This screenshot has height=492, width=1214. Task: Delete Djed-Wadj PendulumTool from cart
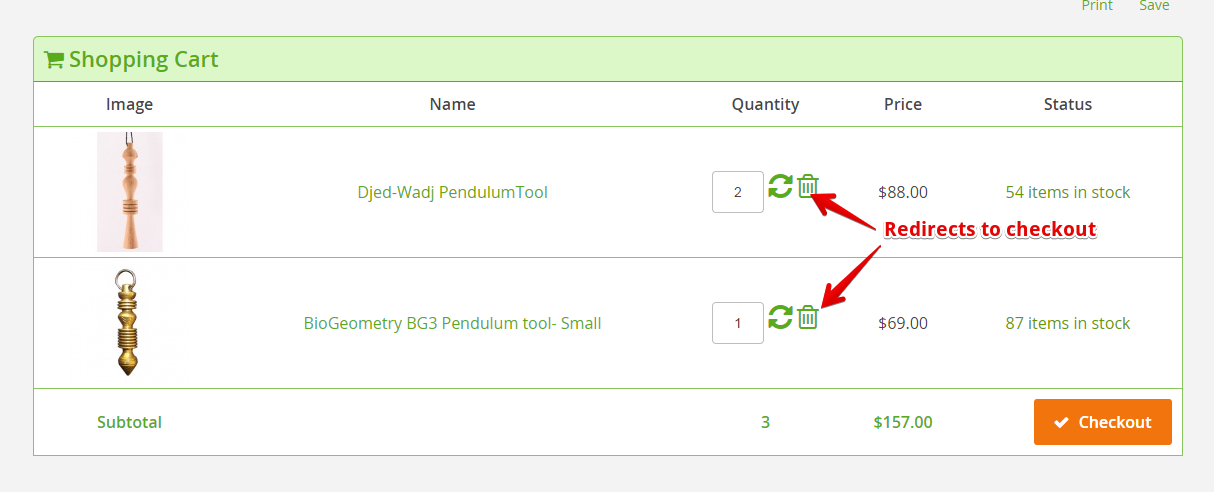point(808,186)
